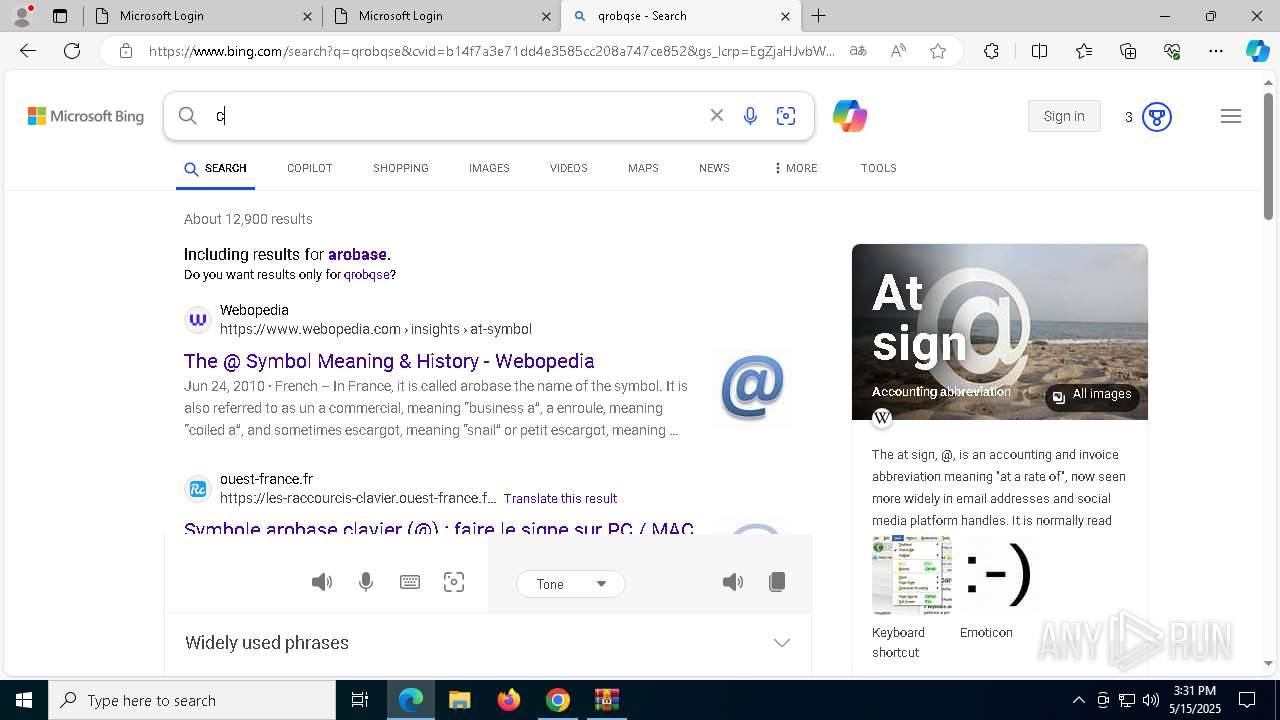Open Split screen icon

pos(1039,51)
